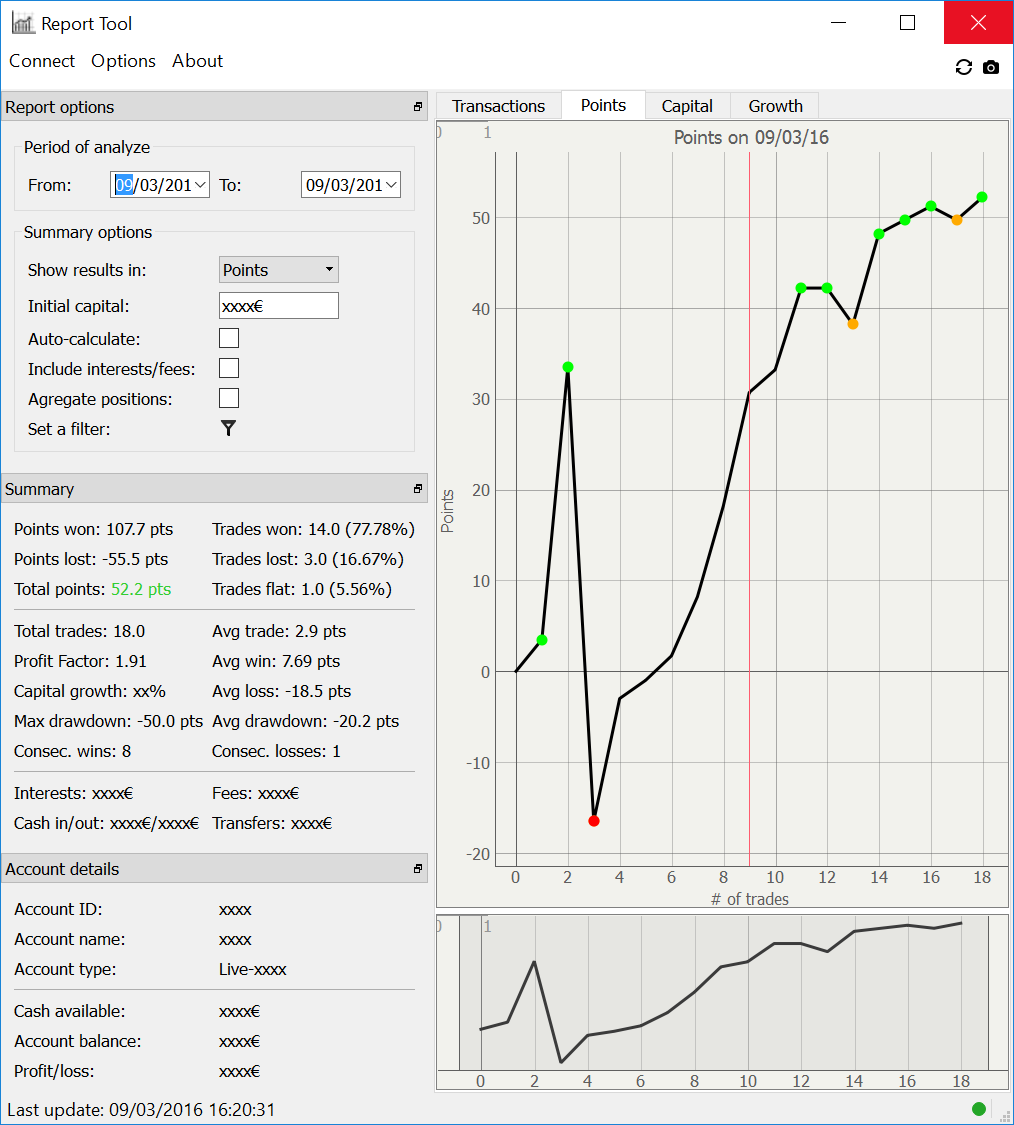This screenshot has width=1014, height=1125.
Task: Enable the Auto-calculate checkbox
Action: (229, 338)
